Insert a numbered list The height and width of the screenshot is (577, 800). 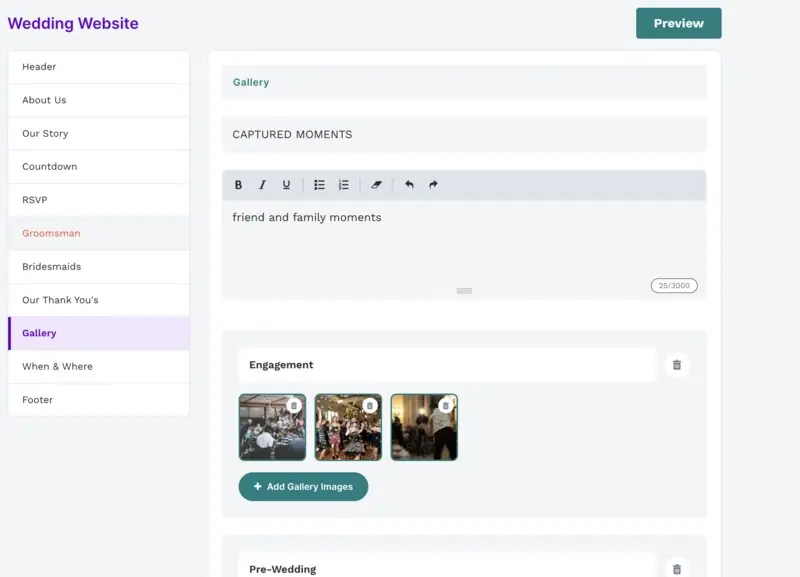(344, 185)
